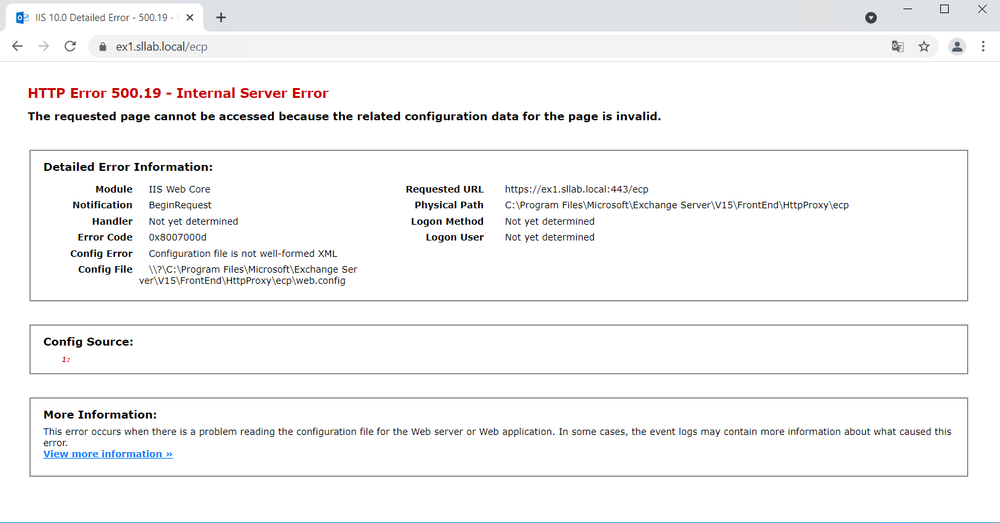Click the Physical Path value for HttpProxy\ecp
Image resolution: width=1000 pixels, height=523 pixels.
[x=677, y=205]
